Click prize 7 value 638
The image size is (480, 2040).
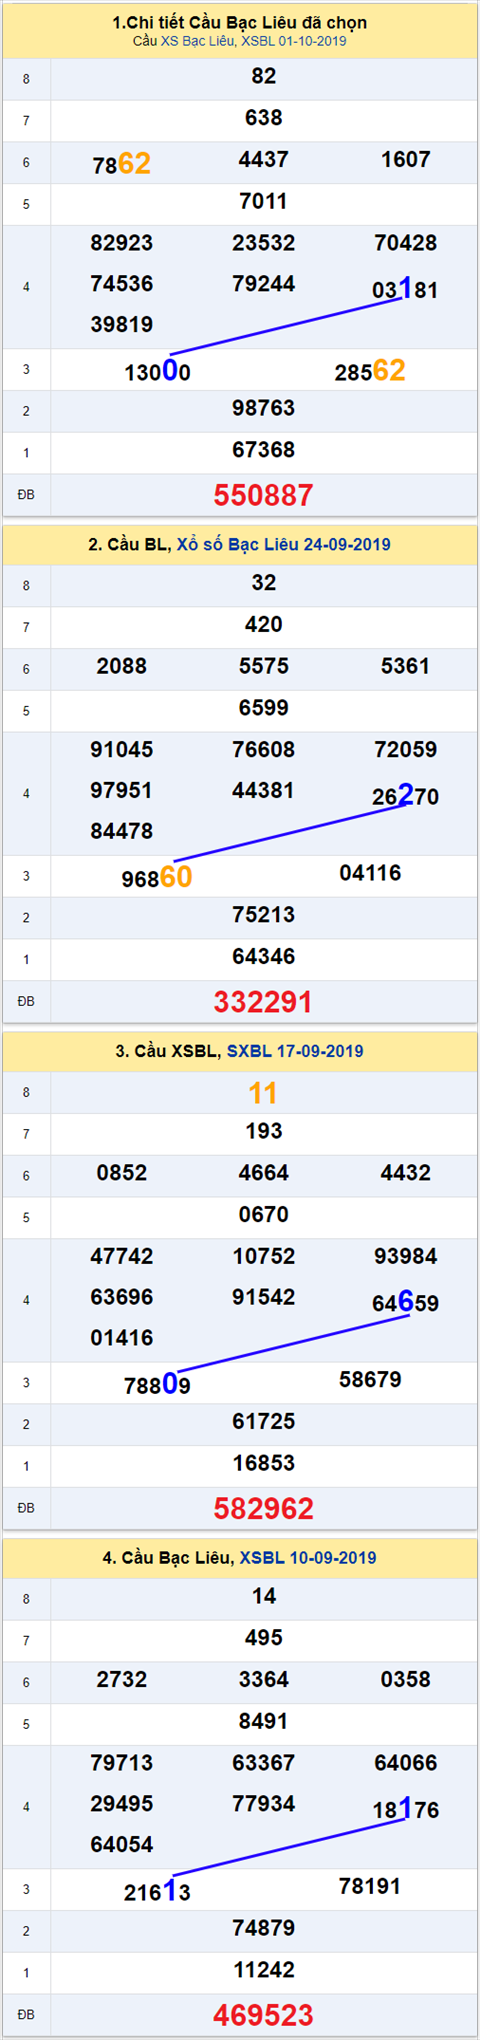[x=264, y=118]
